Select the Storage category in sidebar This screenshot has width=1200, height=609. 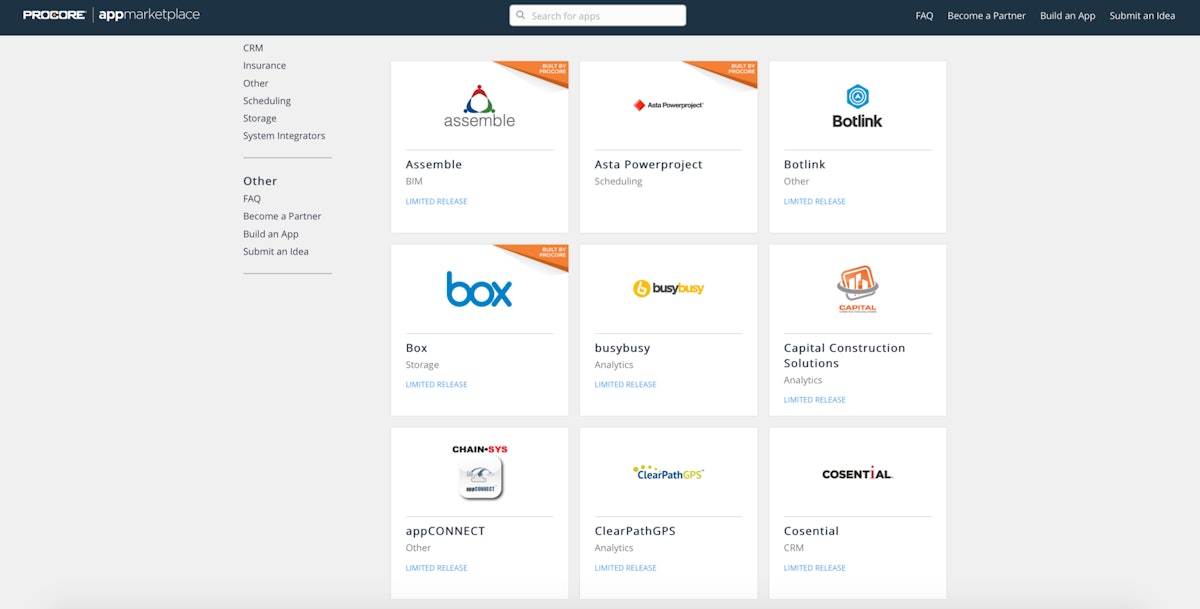(x=259, y=117)
